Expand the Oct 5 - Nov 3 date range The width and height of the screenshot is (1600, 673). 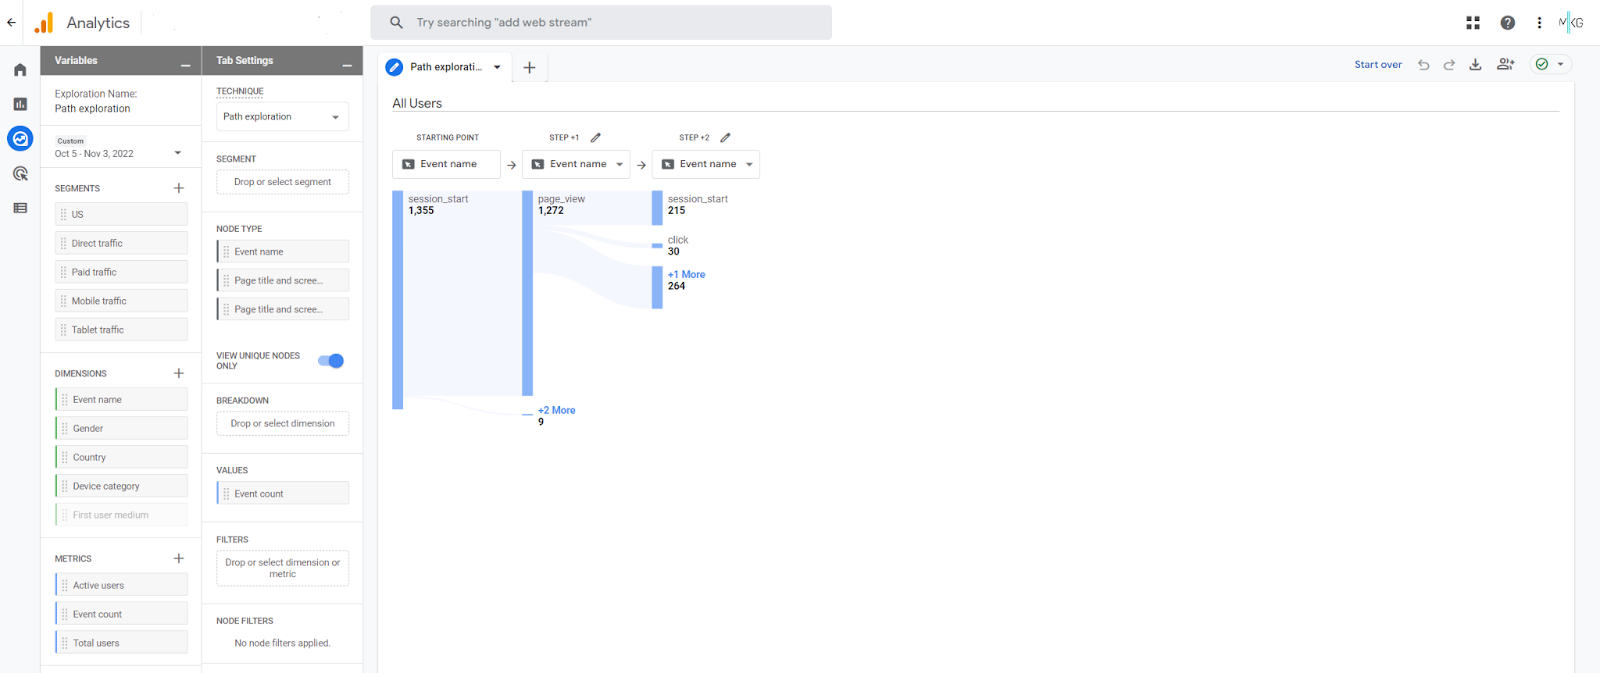(x=178, y=153)
